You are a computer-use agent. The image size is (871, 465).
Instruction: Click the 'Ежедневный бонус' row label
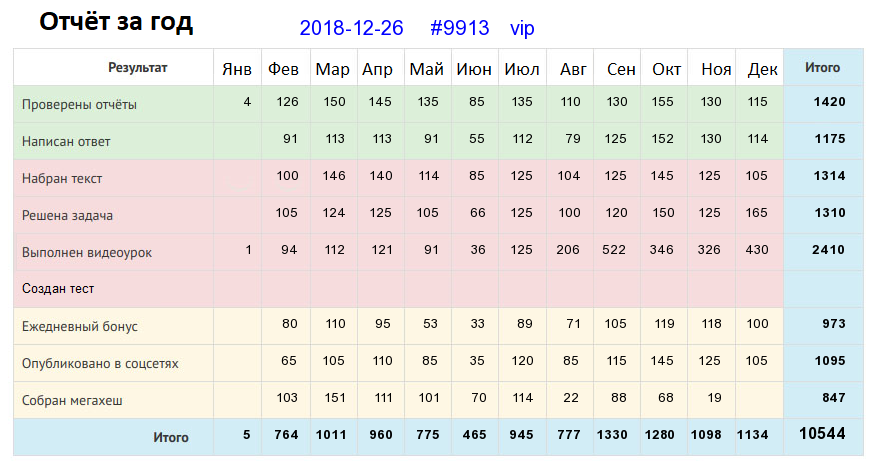(x=79, y=327)
